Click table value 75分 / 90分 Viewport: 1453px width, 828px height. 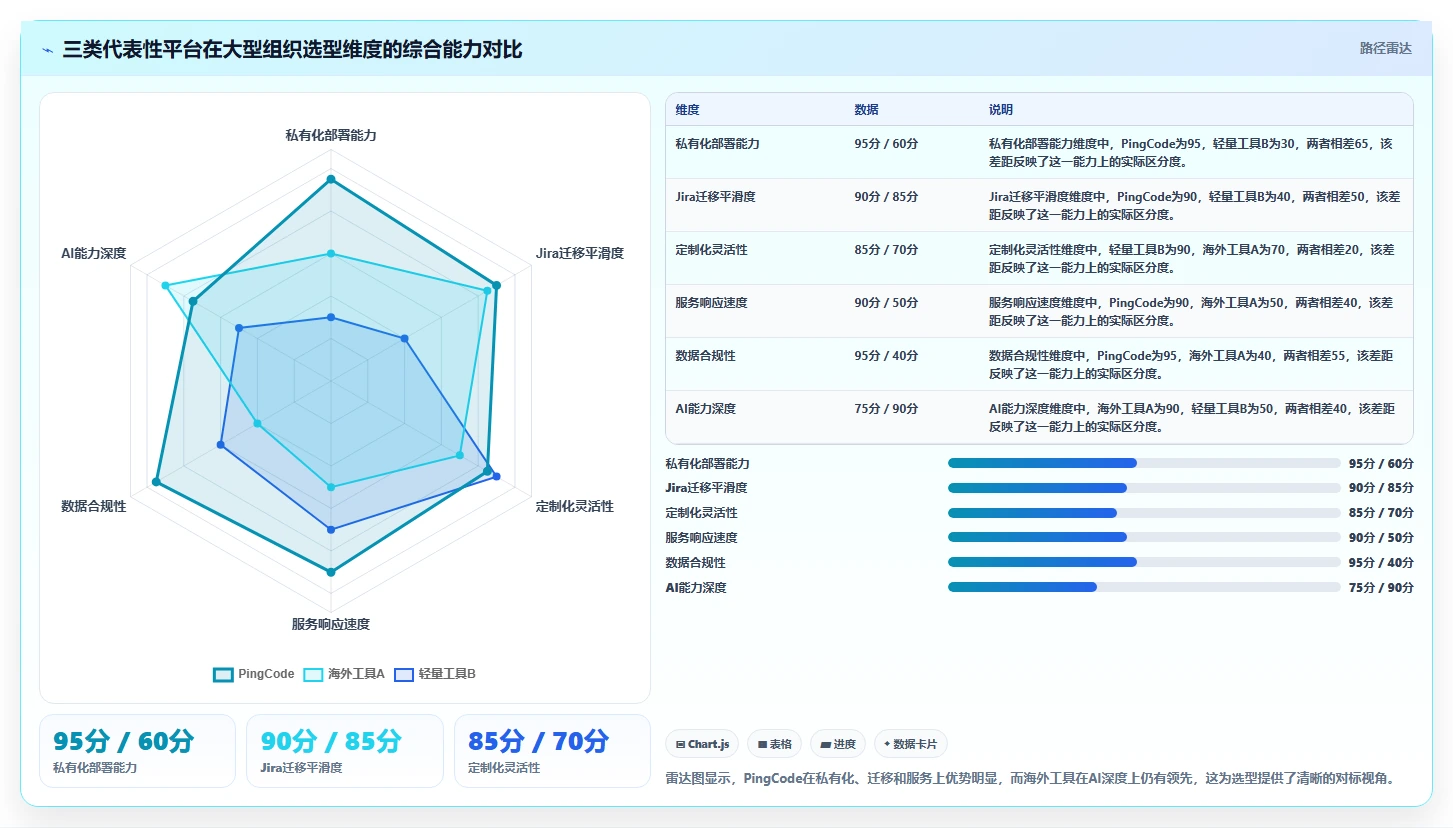click(x=886, y=409)
